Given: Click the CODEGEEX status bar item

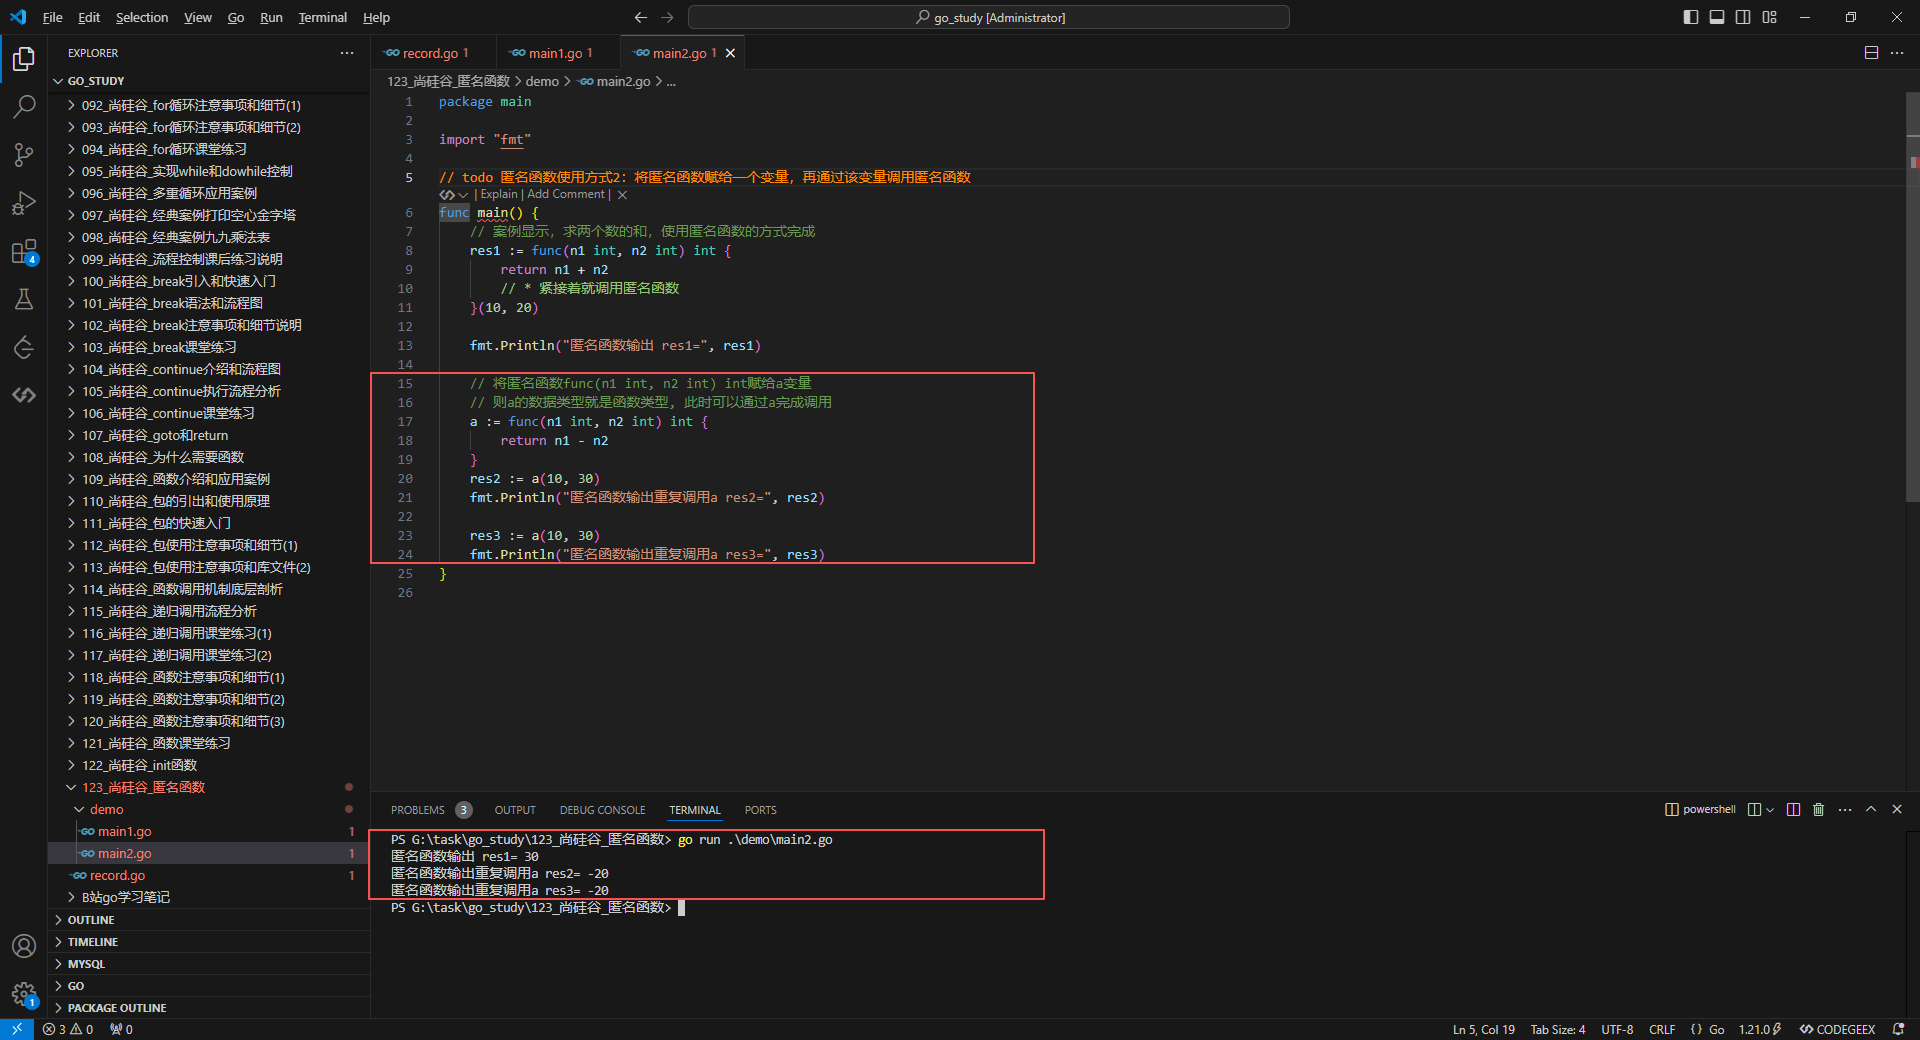Looking at the screenshot, I should coord(1838,1029).
